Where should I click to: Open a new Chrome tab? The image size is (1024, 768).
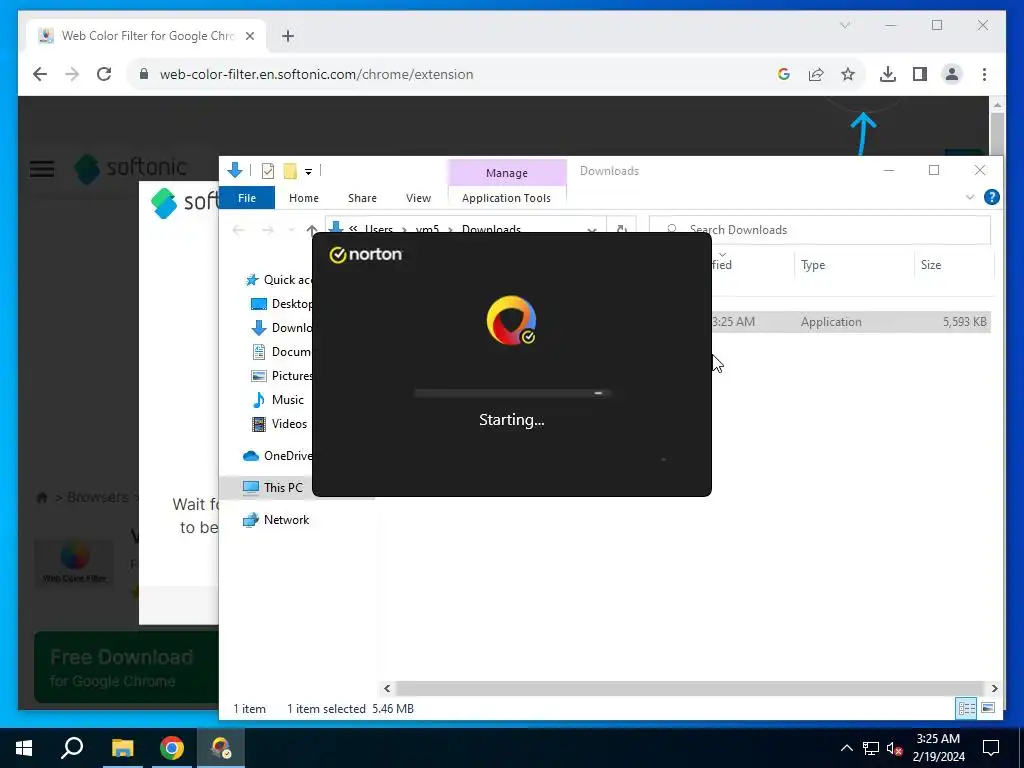point(288,36)
